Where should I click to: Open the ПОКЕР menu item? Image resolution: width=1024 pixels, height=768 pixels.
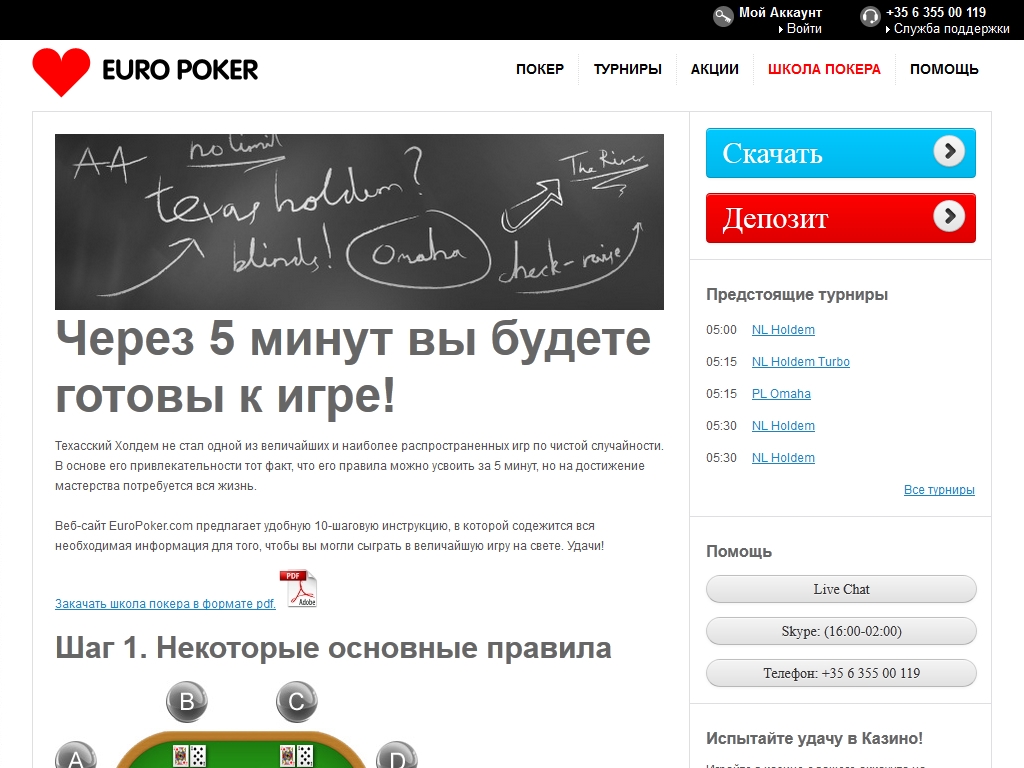point(540,69)
